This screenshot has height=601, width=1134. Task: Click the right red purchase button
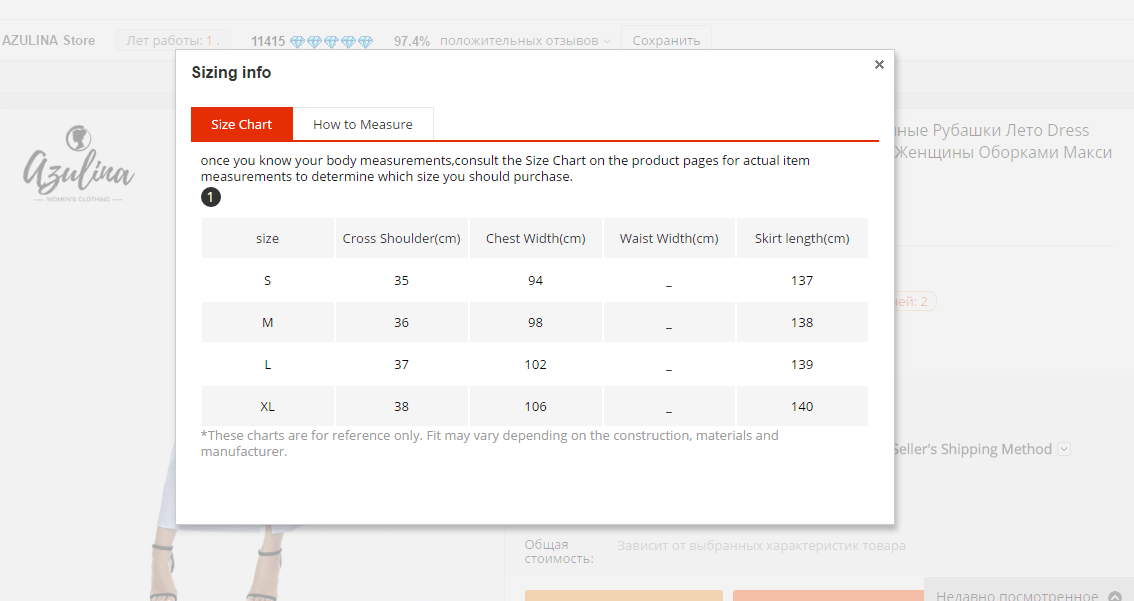coord(828,596)
